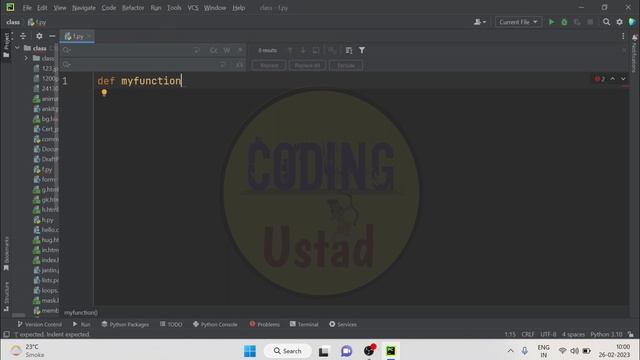This screenshot has height=360, width=640.
Task: Toggle Regex option in find bar
Action: 240,50
